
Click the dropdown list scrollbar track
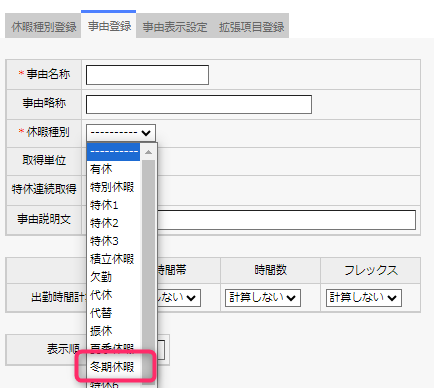148,273
